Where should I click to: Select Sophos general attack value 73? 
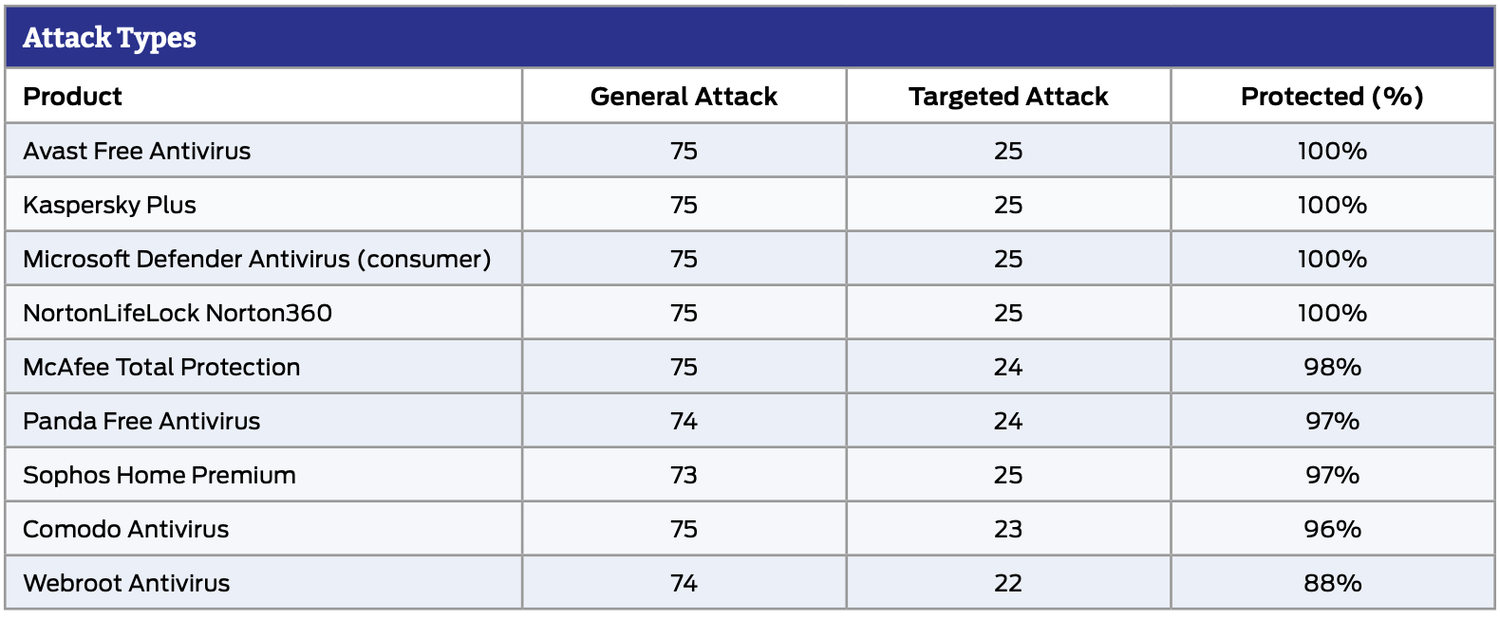[x=684, y=475]
